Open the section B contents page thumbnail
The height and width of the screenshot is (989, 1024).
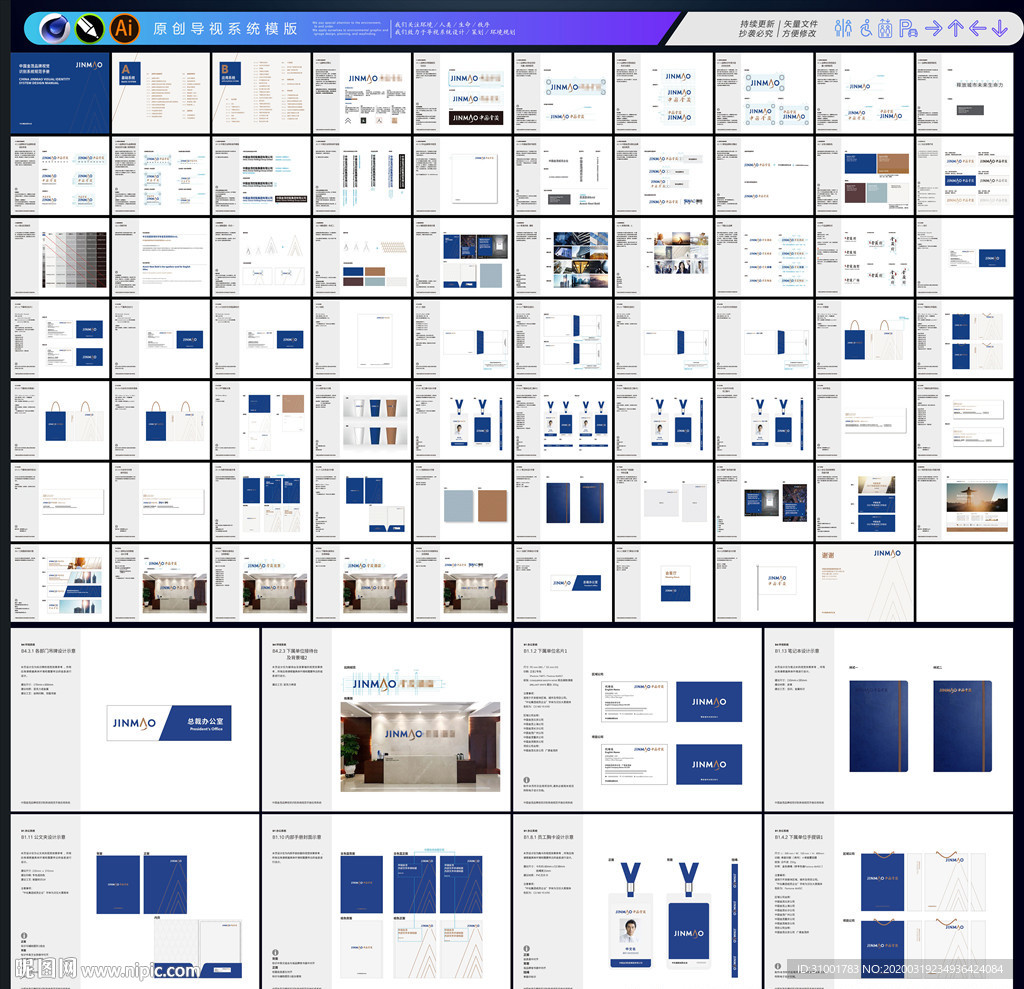[261, 92]
